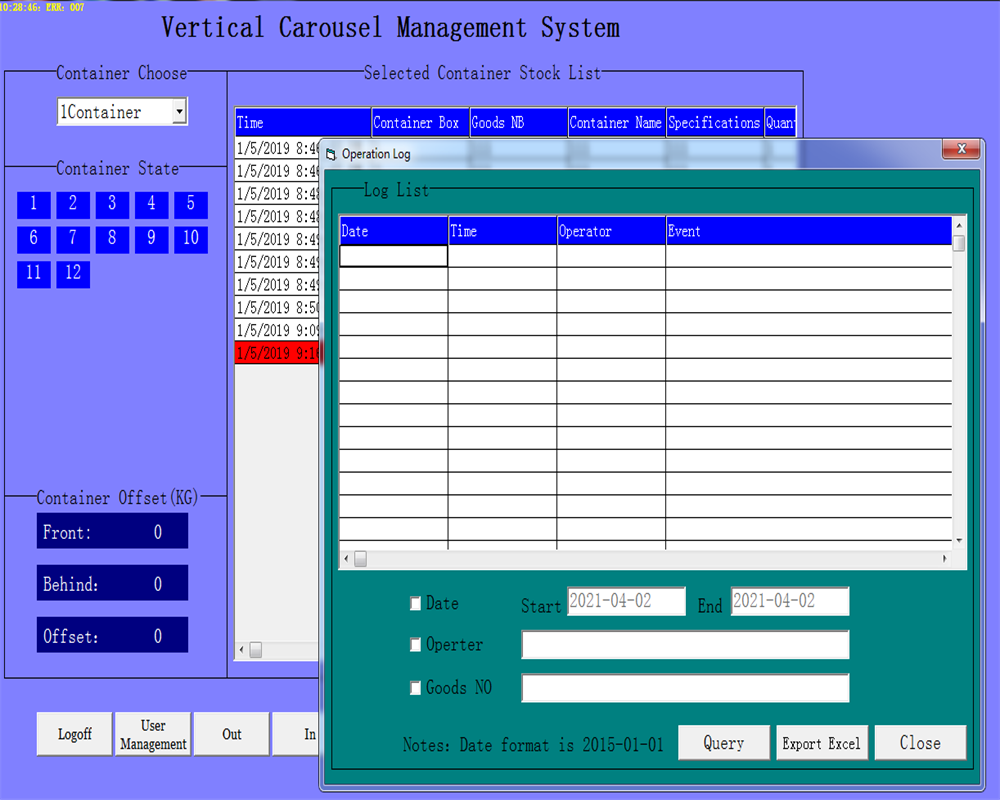Close the Operation Log dialog

pos(919,742)
